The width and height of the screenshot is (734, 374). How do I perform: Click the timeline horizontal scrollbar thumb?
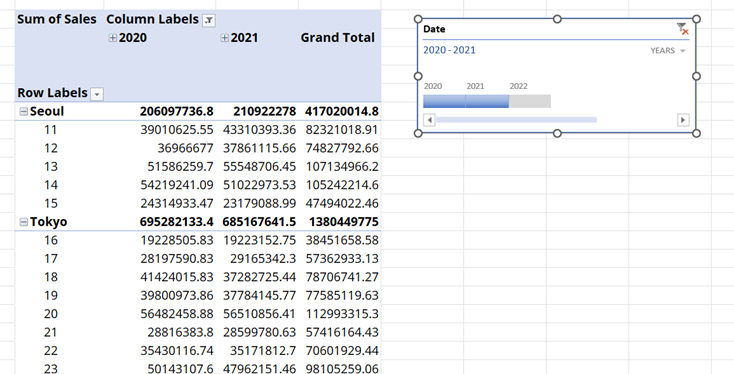coord(516,120)
